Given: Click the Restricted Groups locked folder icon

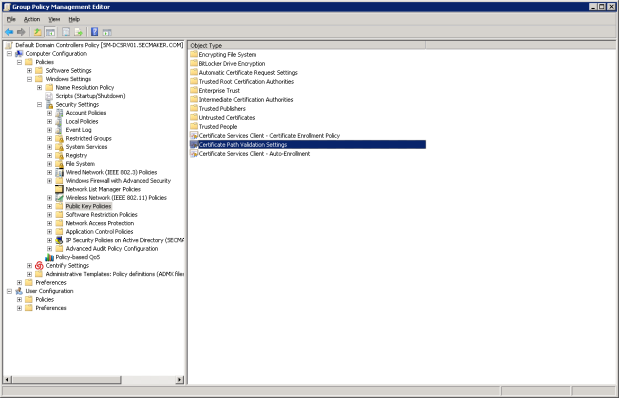Looking at the screenshot, I should pyautogui.click(x=59, y=139).
